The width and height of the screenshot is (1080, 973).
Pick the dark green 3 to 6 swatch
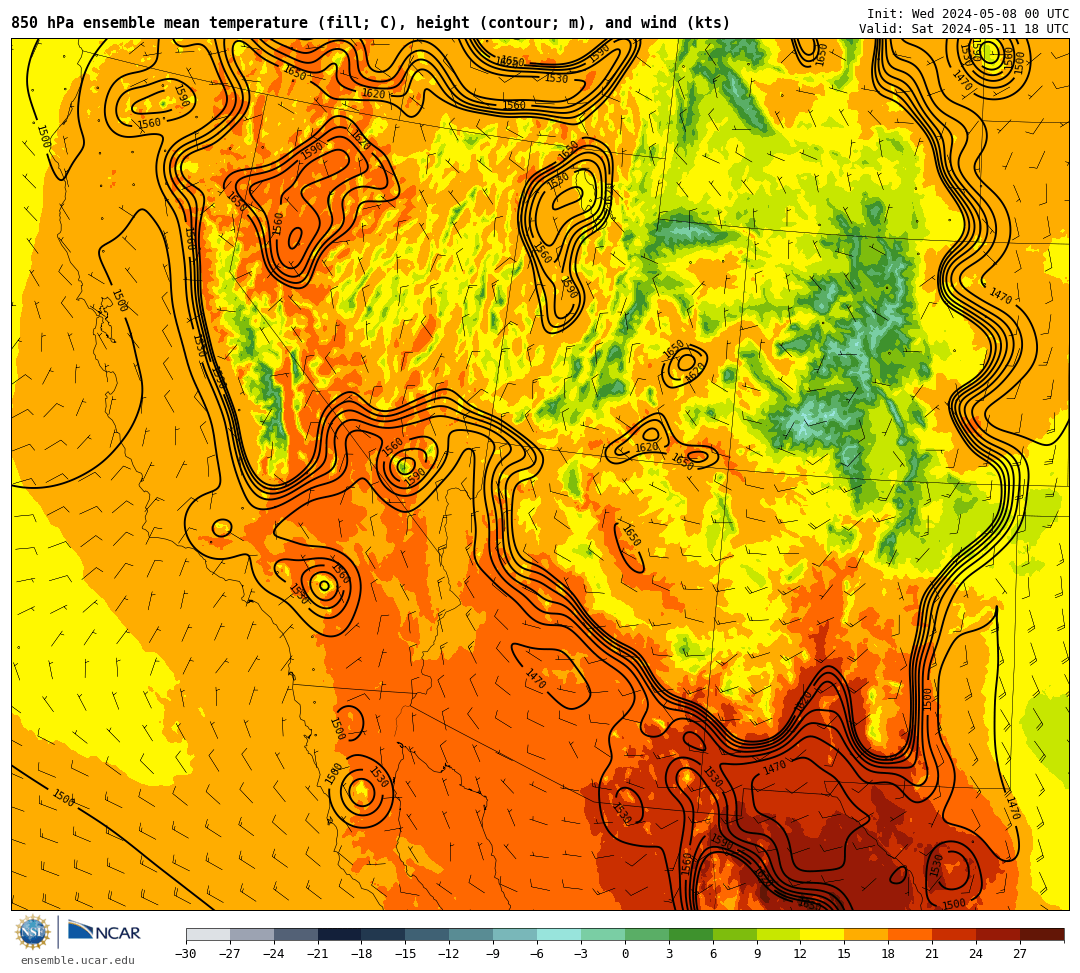click(x=691, y=934)
